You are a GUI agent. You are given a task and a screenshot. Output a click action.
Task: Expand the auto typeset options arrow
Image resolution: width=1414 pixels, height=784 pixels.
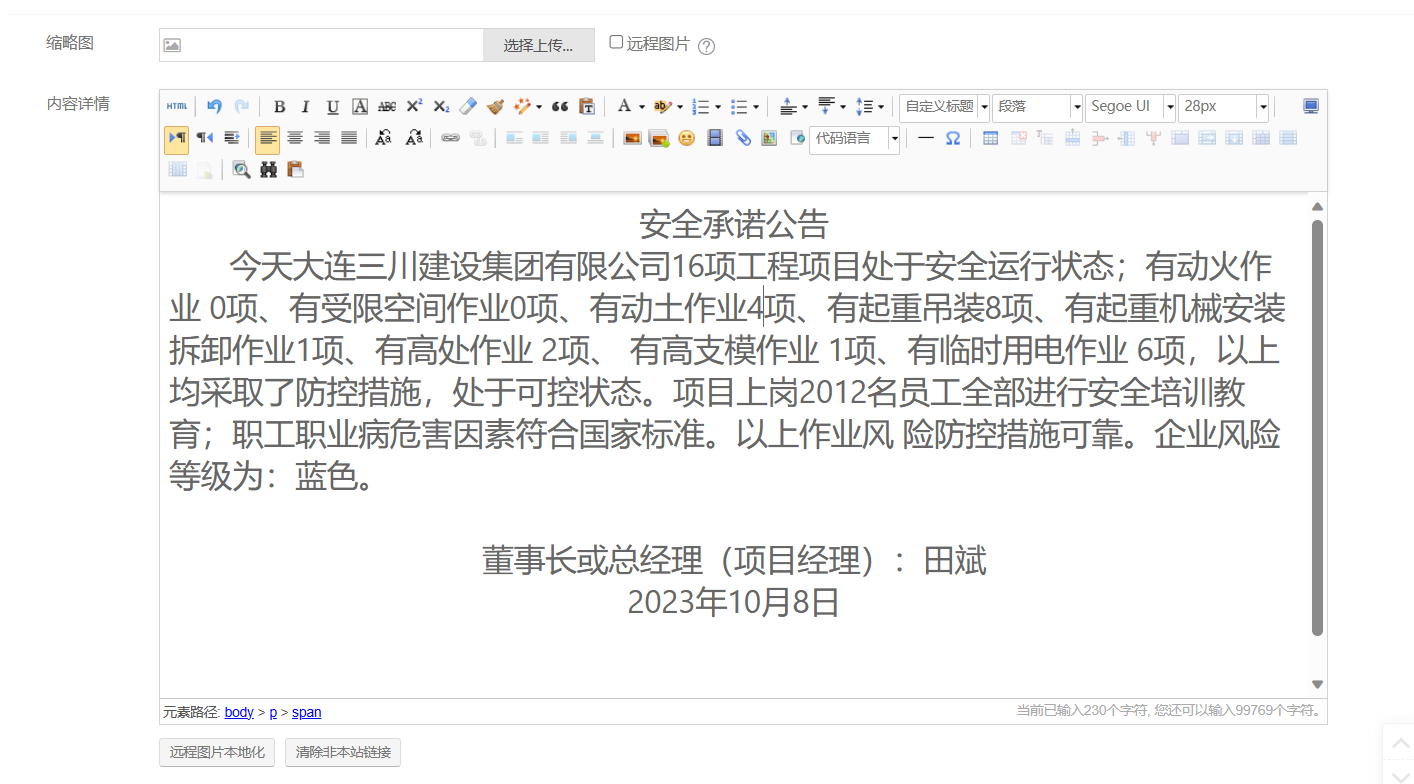click(x=539, y=106)
